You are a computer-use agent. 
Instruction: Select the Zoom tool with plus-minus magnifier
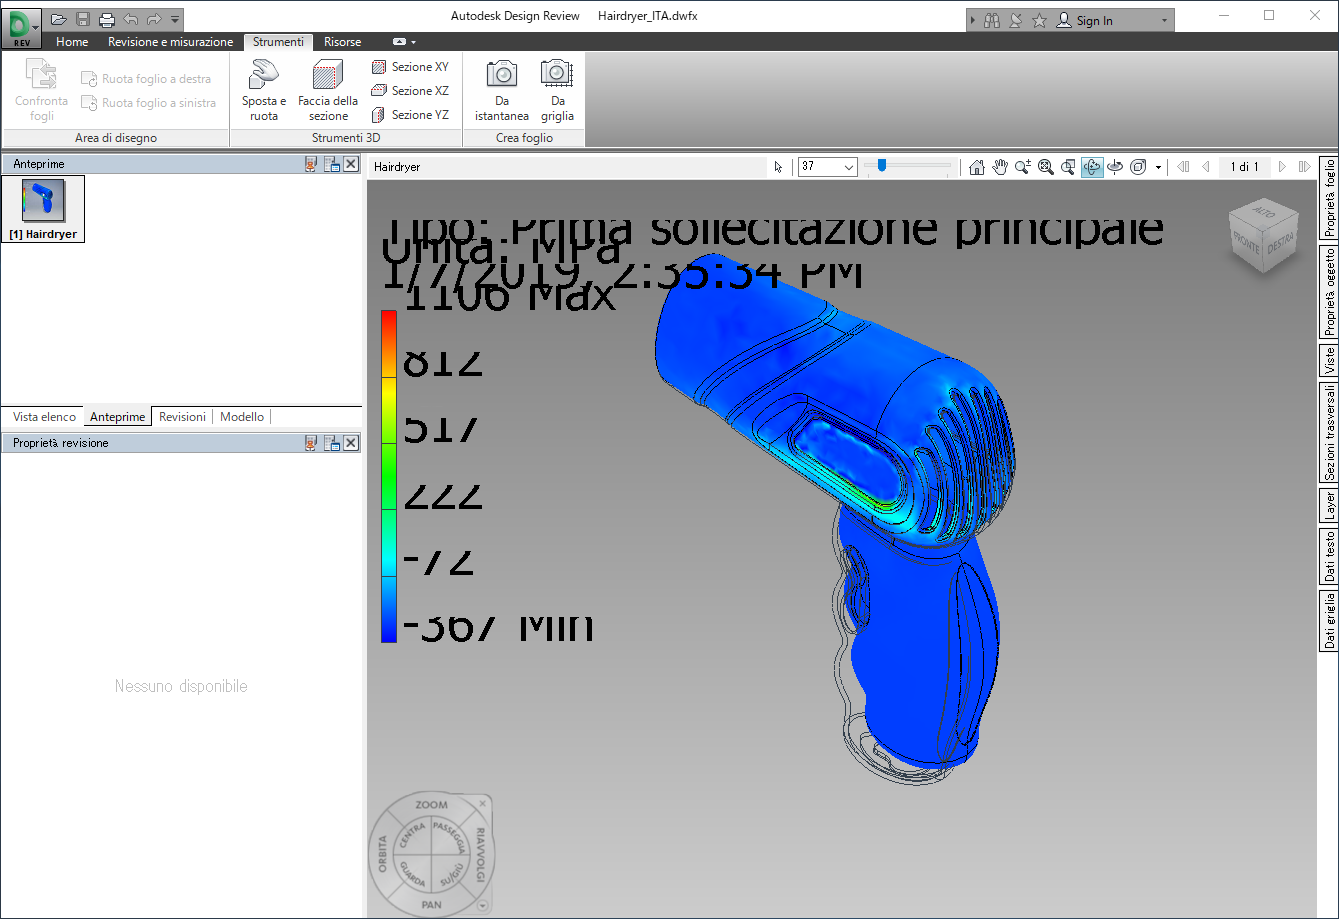coord(1023,167)
